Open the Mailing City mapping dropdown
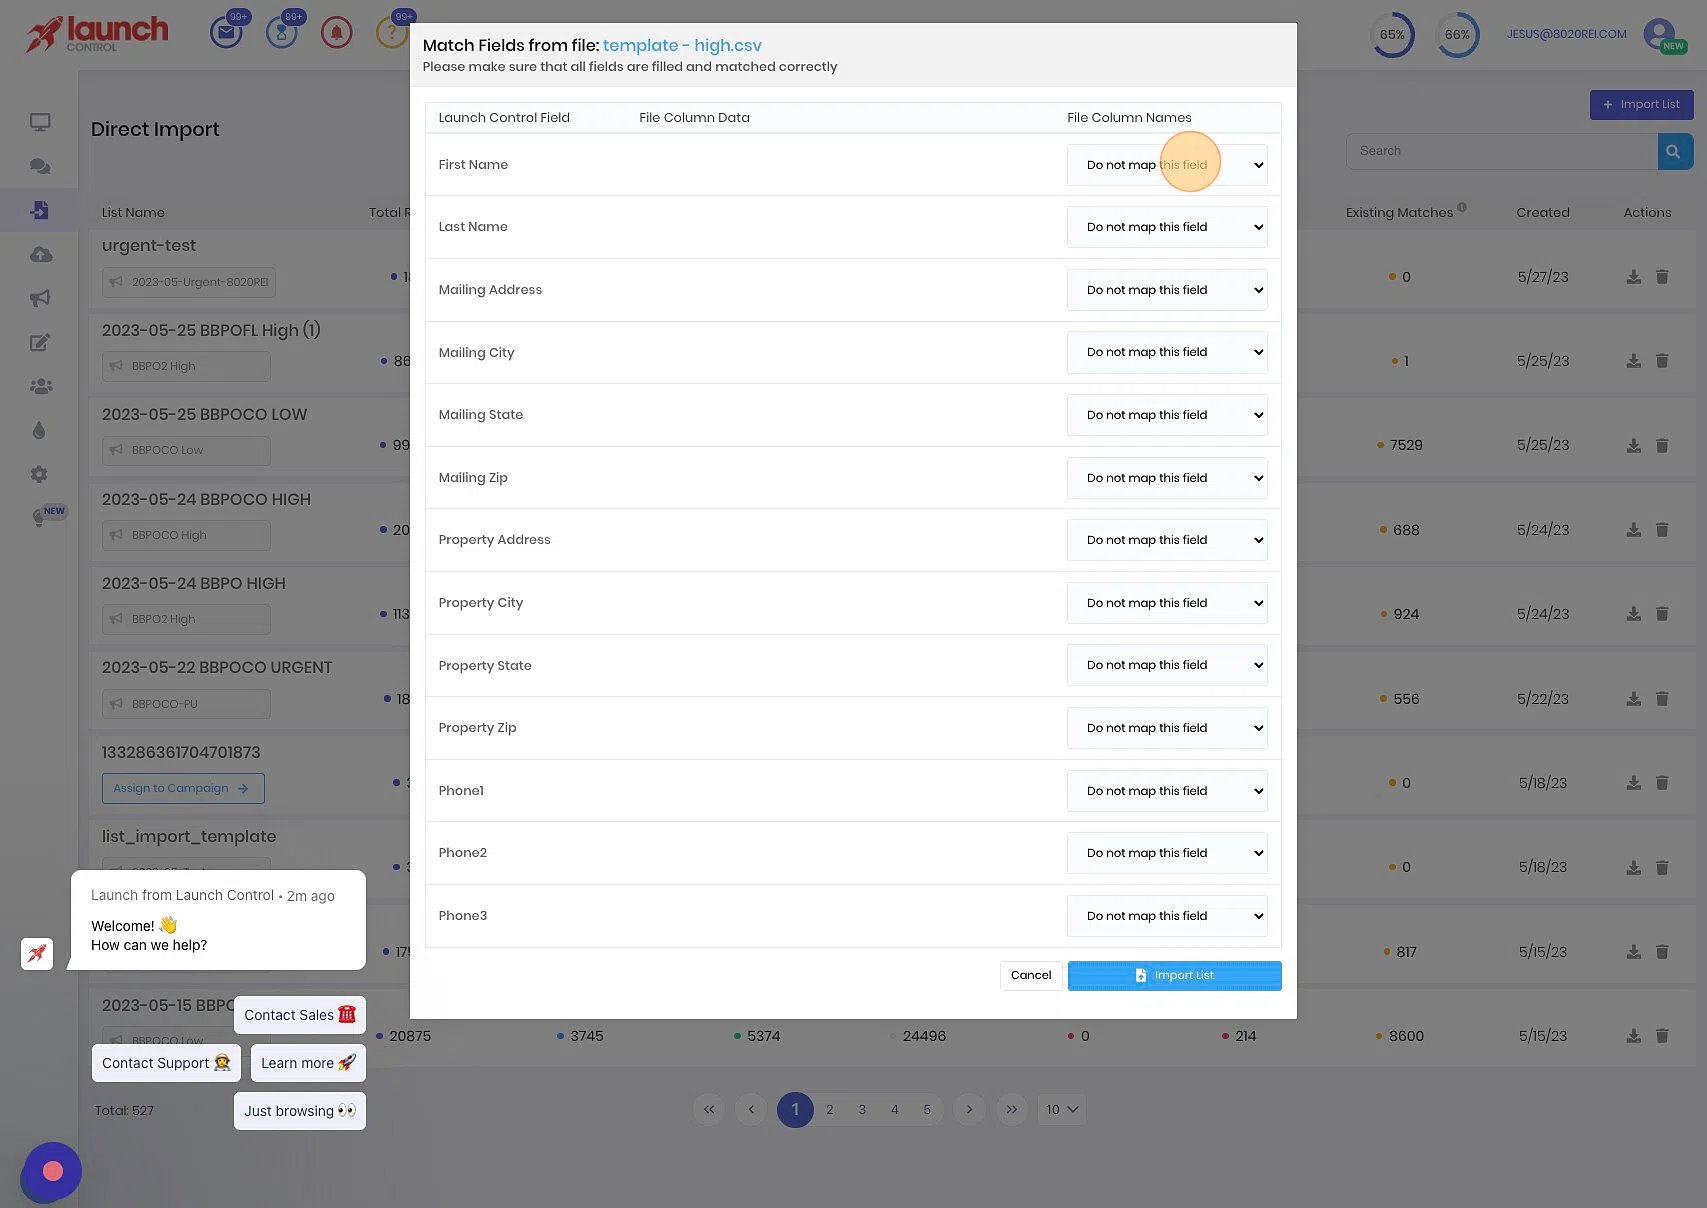 pyautogui.click(x=1167, y=352)
